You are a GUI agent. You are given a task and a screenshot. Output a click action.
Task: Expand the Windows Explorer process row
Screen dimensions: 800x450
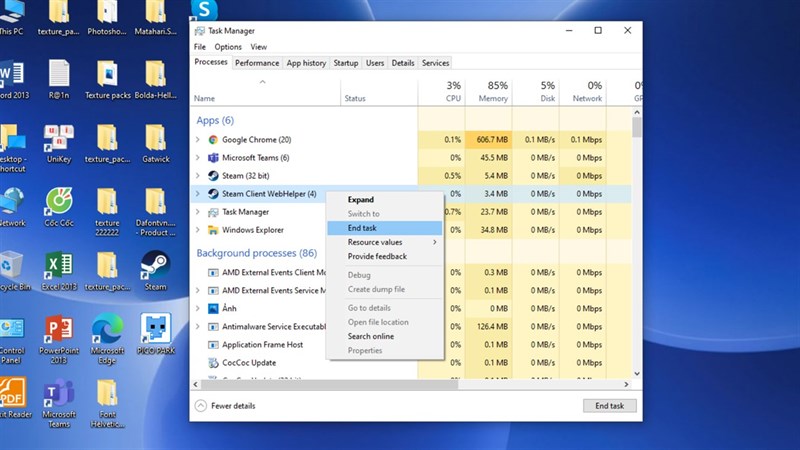coord(198,230)
